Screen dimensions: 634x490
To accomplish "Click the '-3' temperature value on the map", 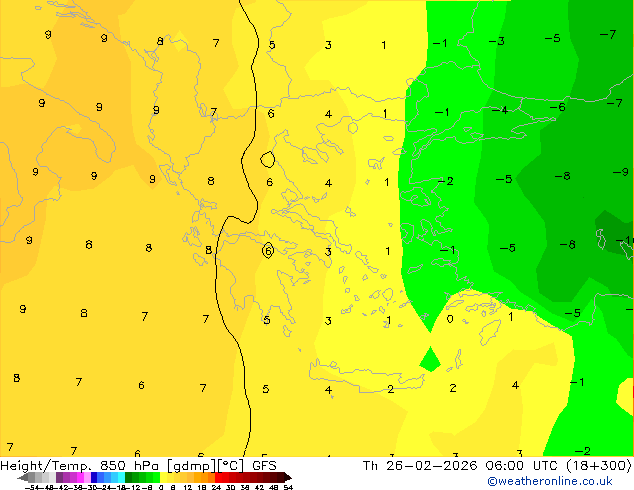I will click(497, 41).
